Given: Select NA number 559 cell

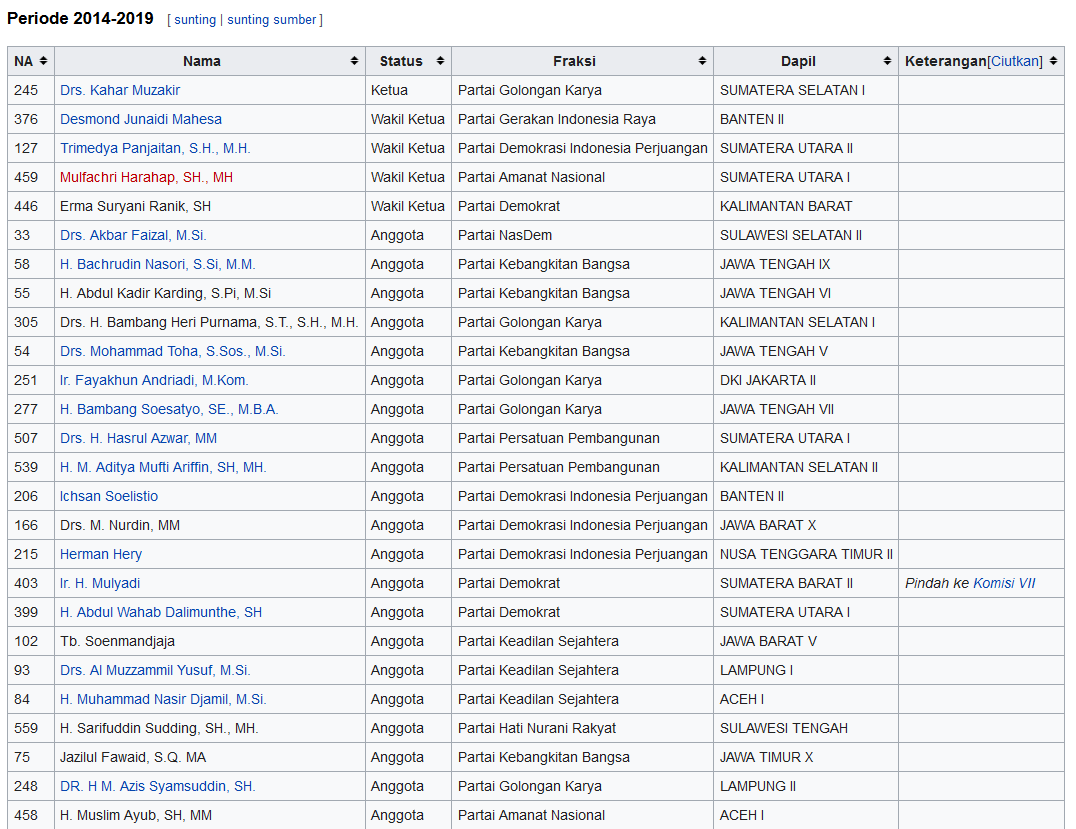Looking at the screenshot, I should 31,728.
